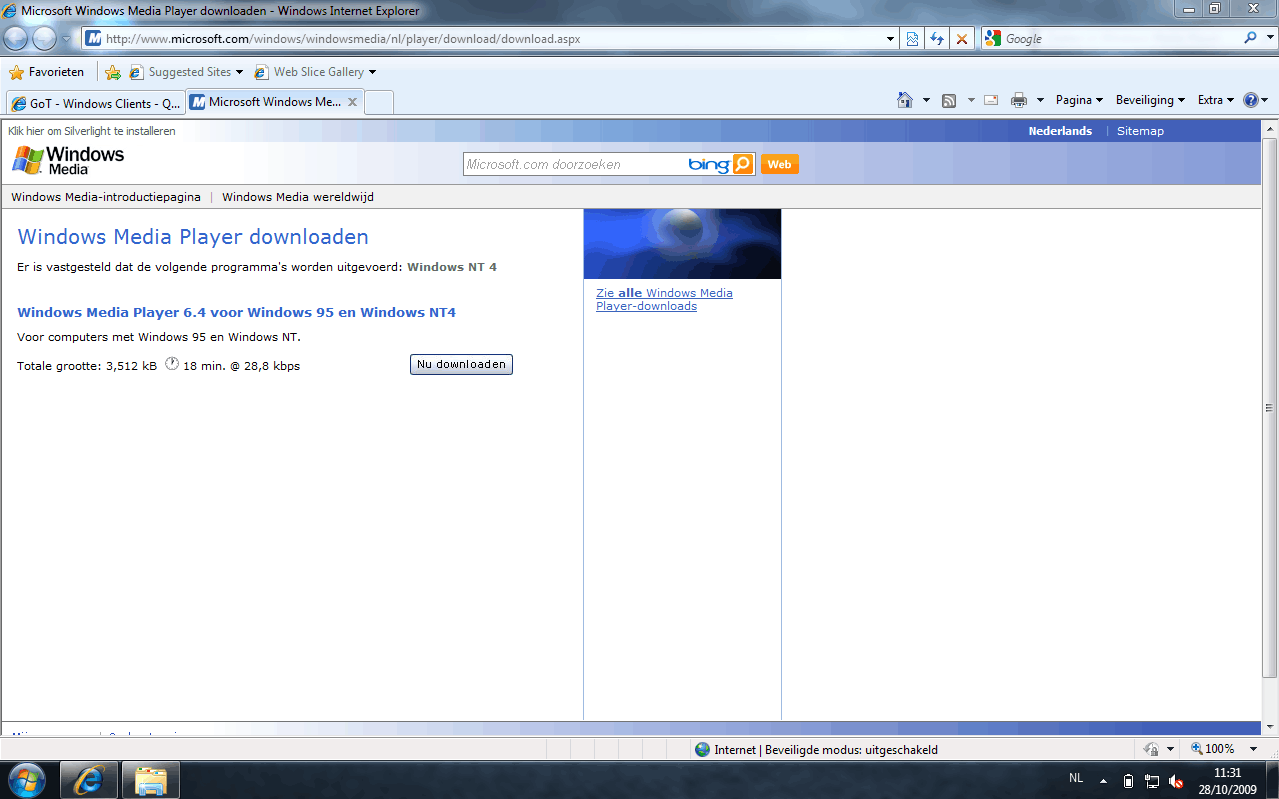Open Suggested Sites on favorites bar
This screenshot has height=799, width=1279.
point(186,72)
